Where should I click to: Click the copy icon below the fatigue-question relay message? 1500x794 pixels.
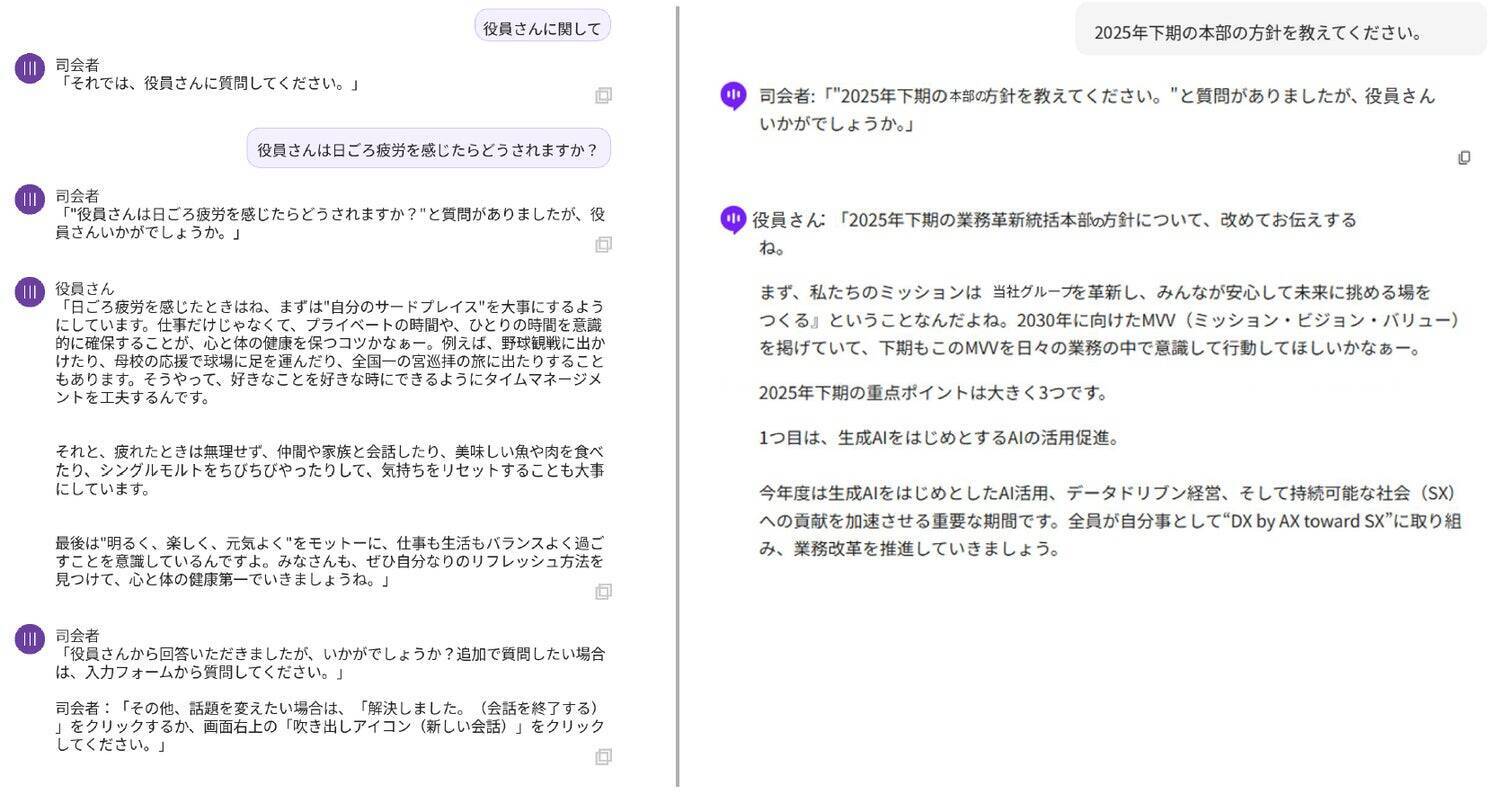602,246
